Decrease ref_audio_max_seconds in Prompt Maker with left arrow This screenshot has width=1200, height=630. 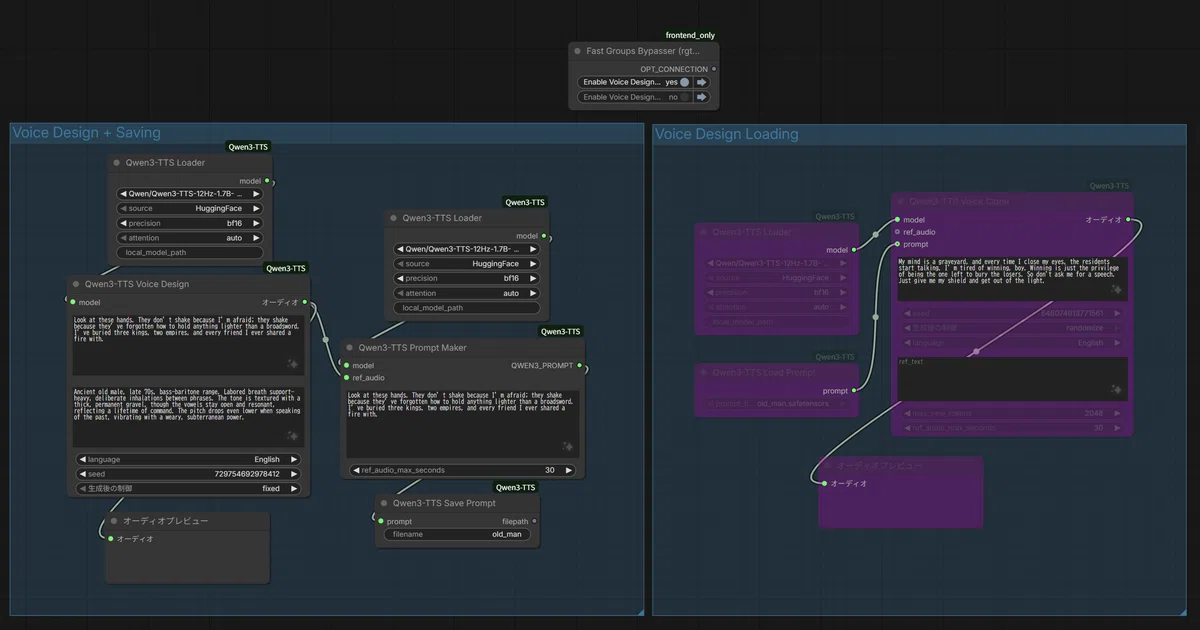pyautogui.click(x=355, y=470)
